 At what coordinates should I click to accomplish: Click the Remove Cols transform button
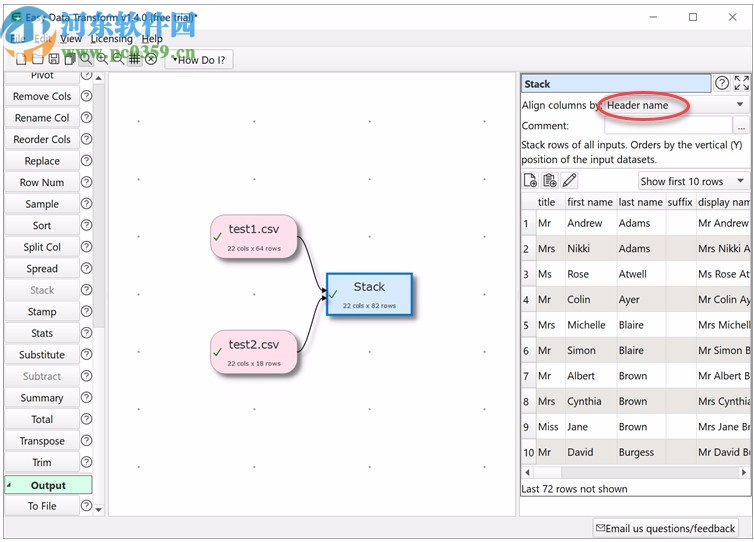[42, 96]
